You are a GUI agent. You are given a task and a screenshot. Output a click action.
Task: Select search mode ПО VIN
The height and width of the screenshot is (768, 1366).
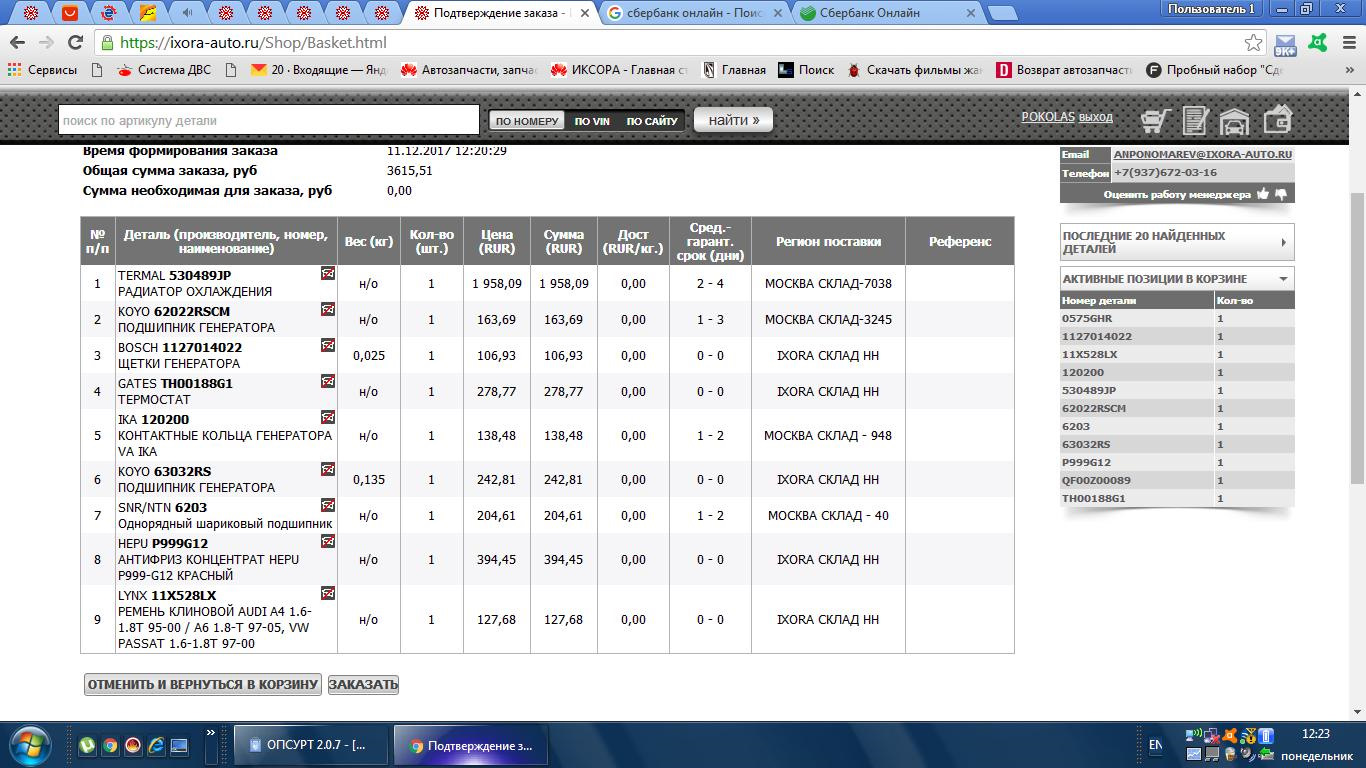(x=592, y=121)
